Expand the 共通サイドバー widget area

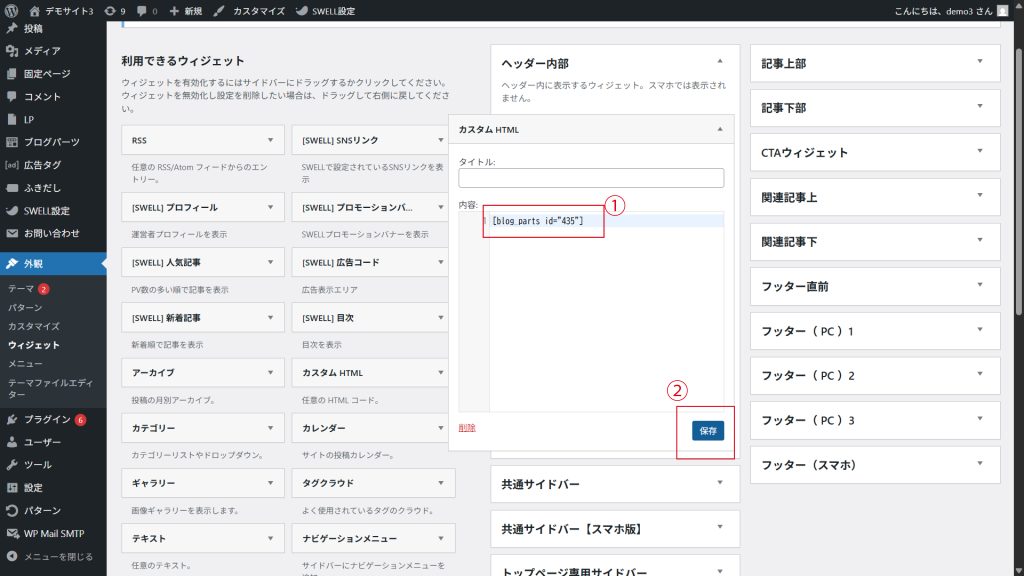(720, 483)
